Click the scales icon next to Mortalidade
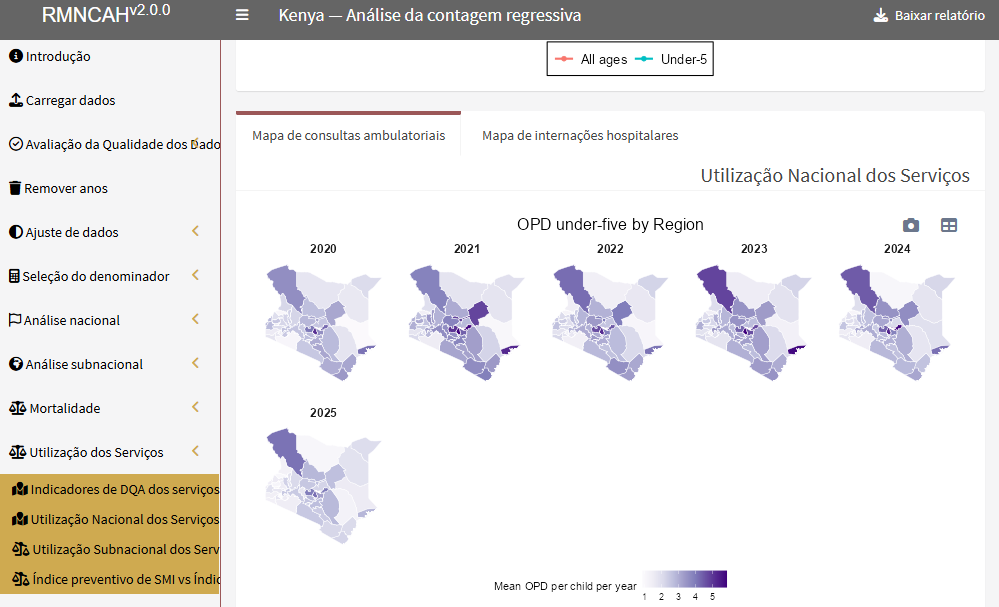The width and height of the screenshot is (999, 607). (x=18, y=408)
